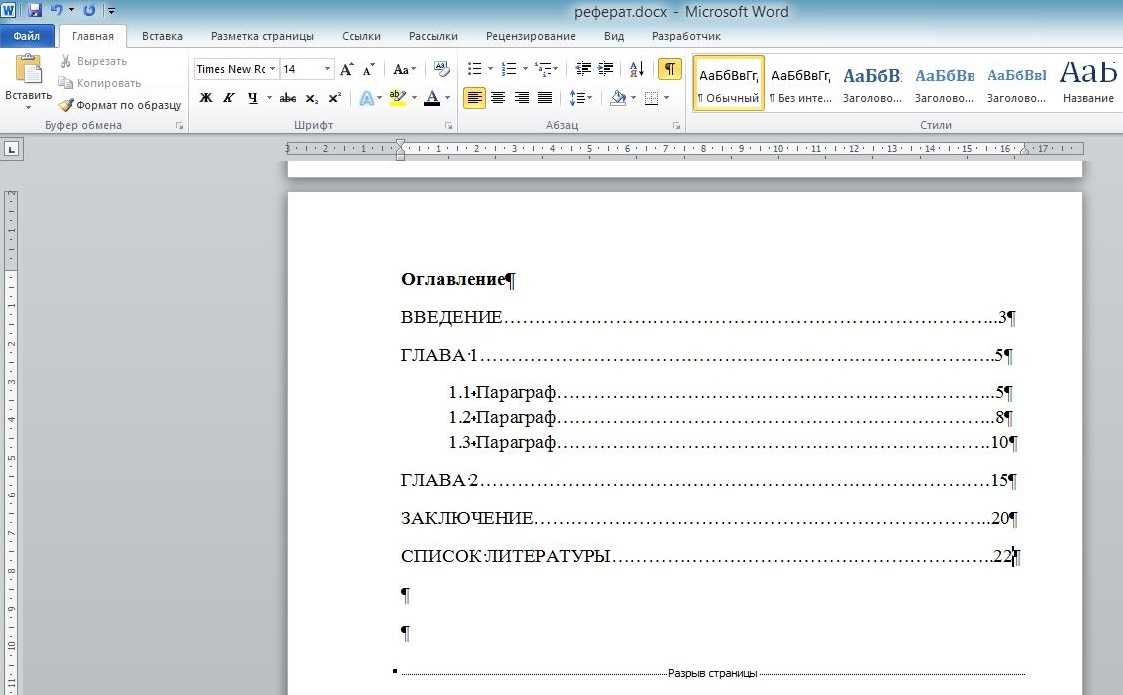Click the clear formatting icon
This screenshot has height=695, width=1123.
pyautogui.click(x=441, y=69)
